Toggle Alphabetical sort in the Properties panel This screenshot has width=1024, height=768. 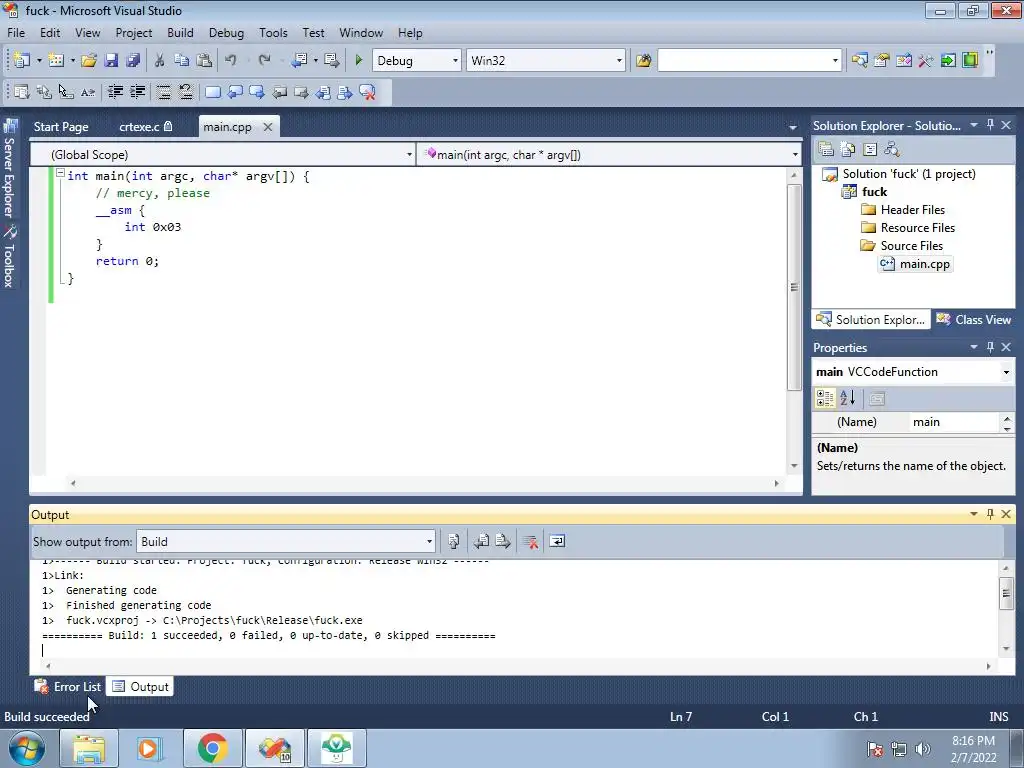[x=848, y=398]
